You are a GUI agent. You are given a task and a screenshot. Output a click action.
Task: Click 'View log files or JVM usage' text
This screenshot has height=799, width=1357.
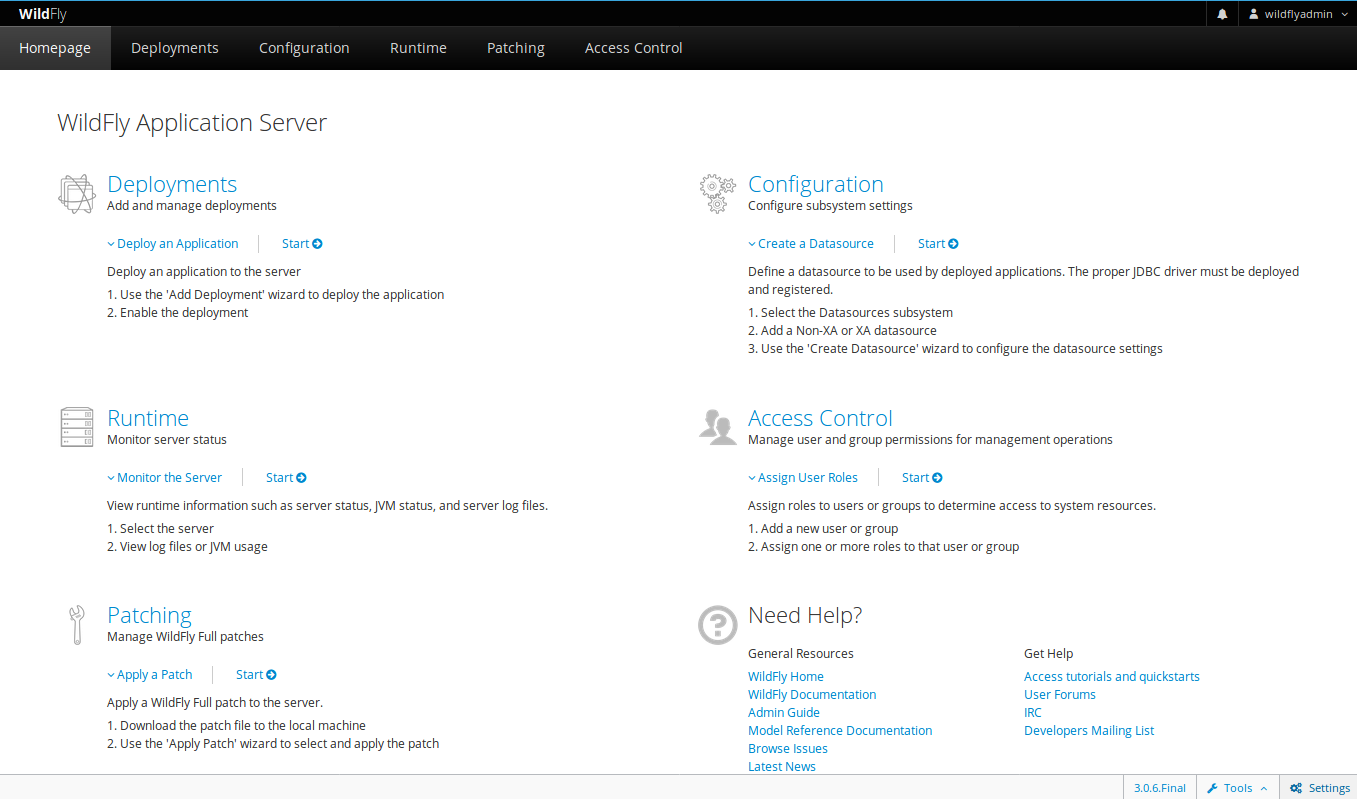(x=187, y=546)
